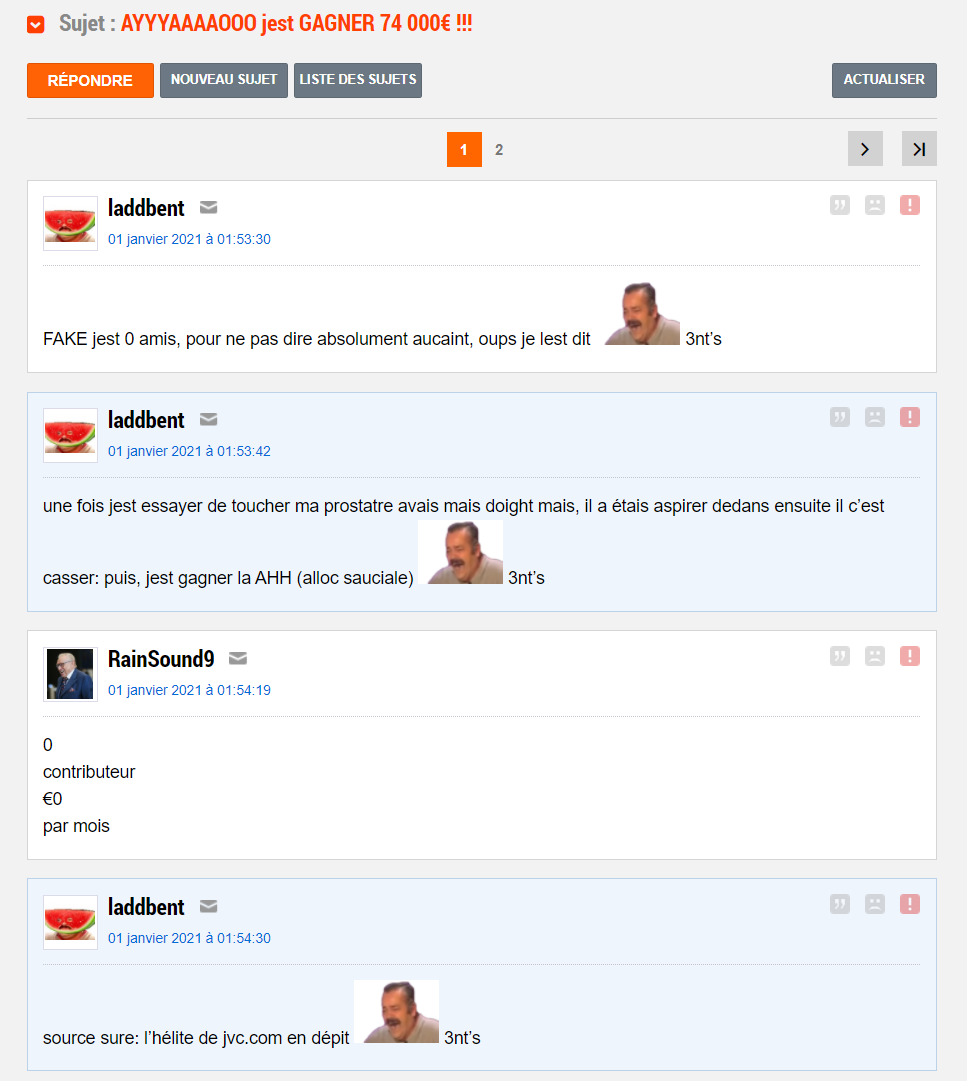Screen dimensions: 967x1081
Task: Click envelope icon next to first laddbent
Action: [x=208, y=207]
